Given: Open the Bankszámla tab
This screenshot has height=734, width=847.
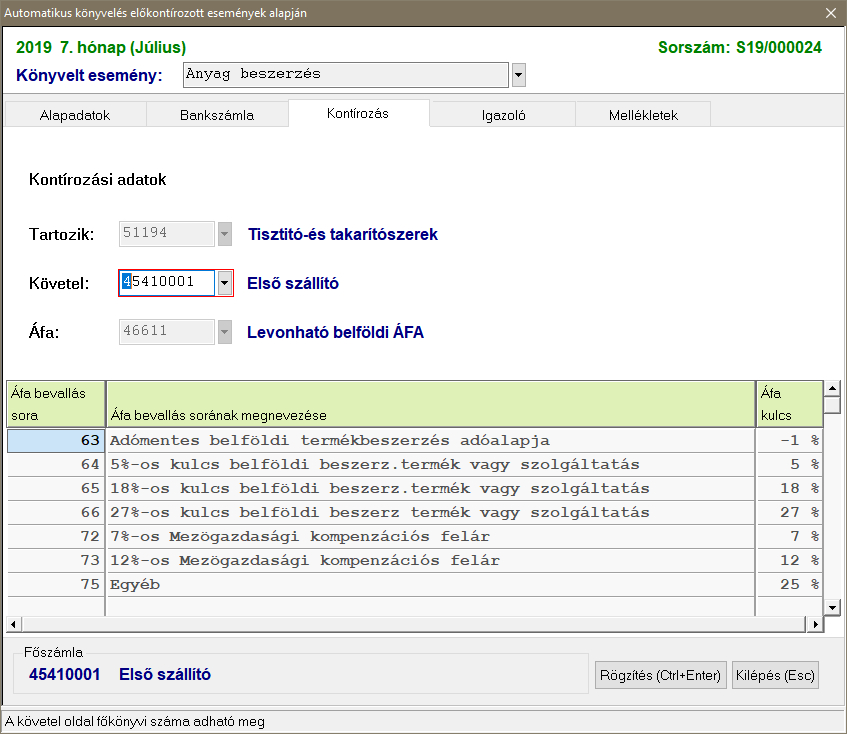Looking at the screenshot, I should 217,115.
